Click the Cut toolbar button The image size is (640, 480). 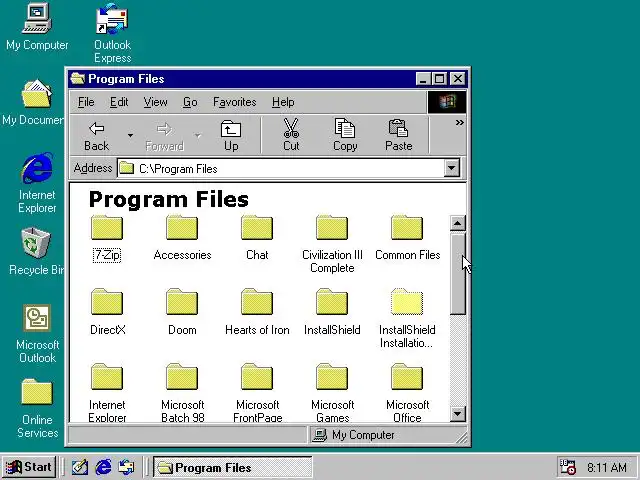point(291,136)
